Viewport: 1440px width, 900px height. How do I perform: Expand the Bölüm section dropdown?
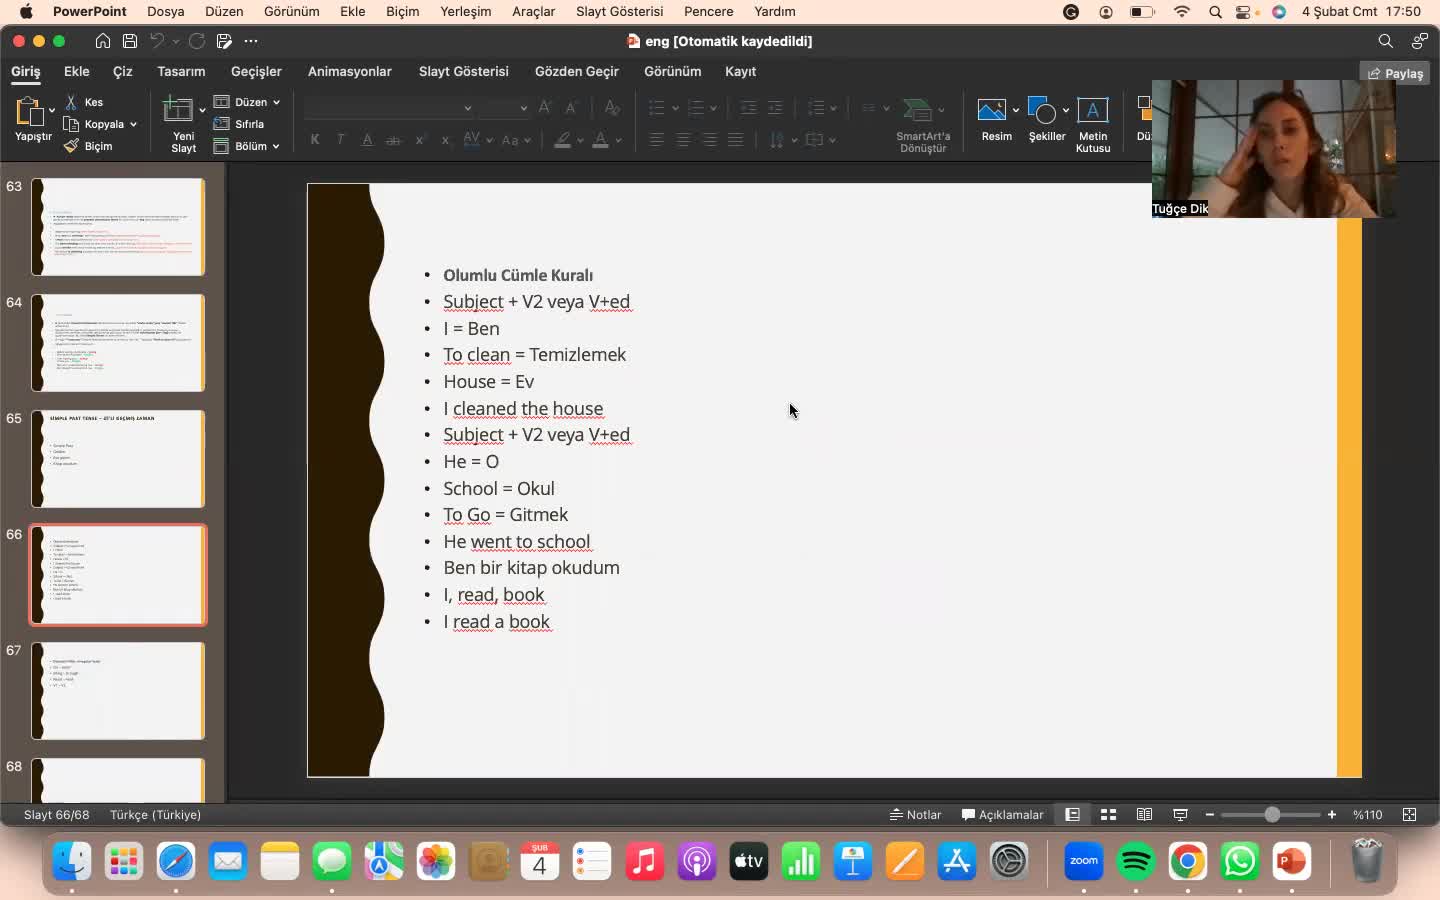(x=276, y=146)
